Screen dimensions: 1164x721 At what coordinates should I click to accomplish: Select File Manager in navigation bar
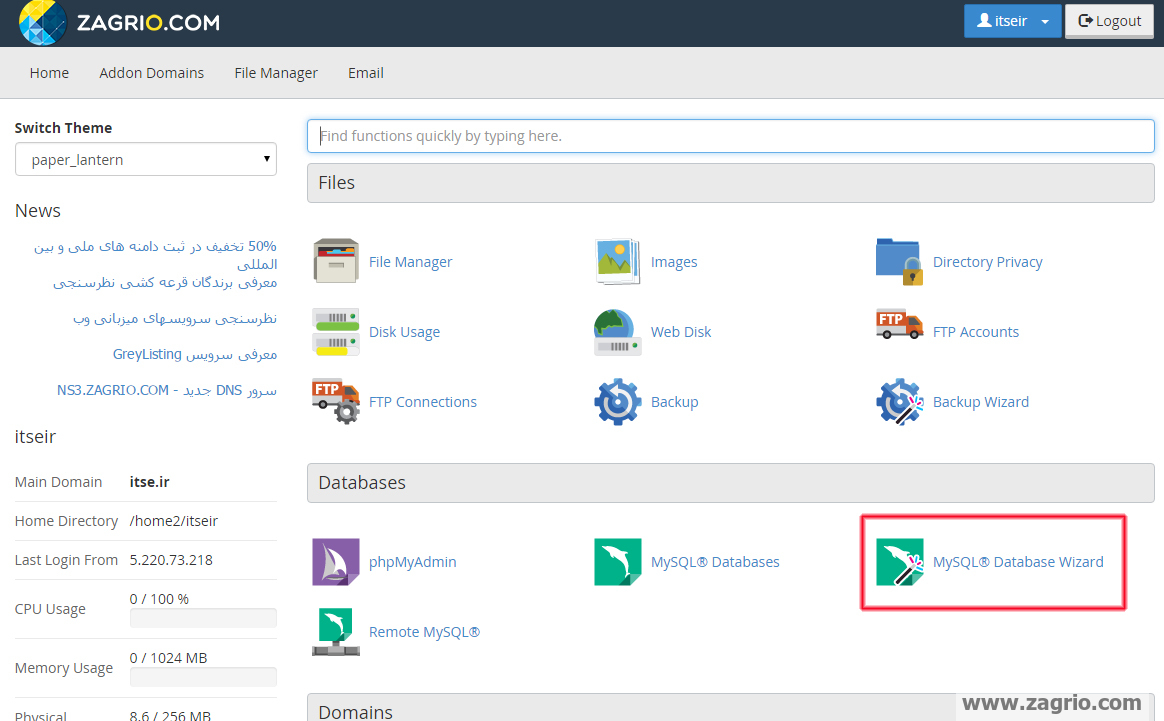click(x=276, y=73)
